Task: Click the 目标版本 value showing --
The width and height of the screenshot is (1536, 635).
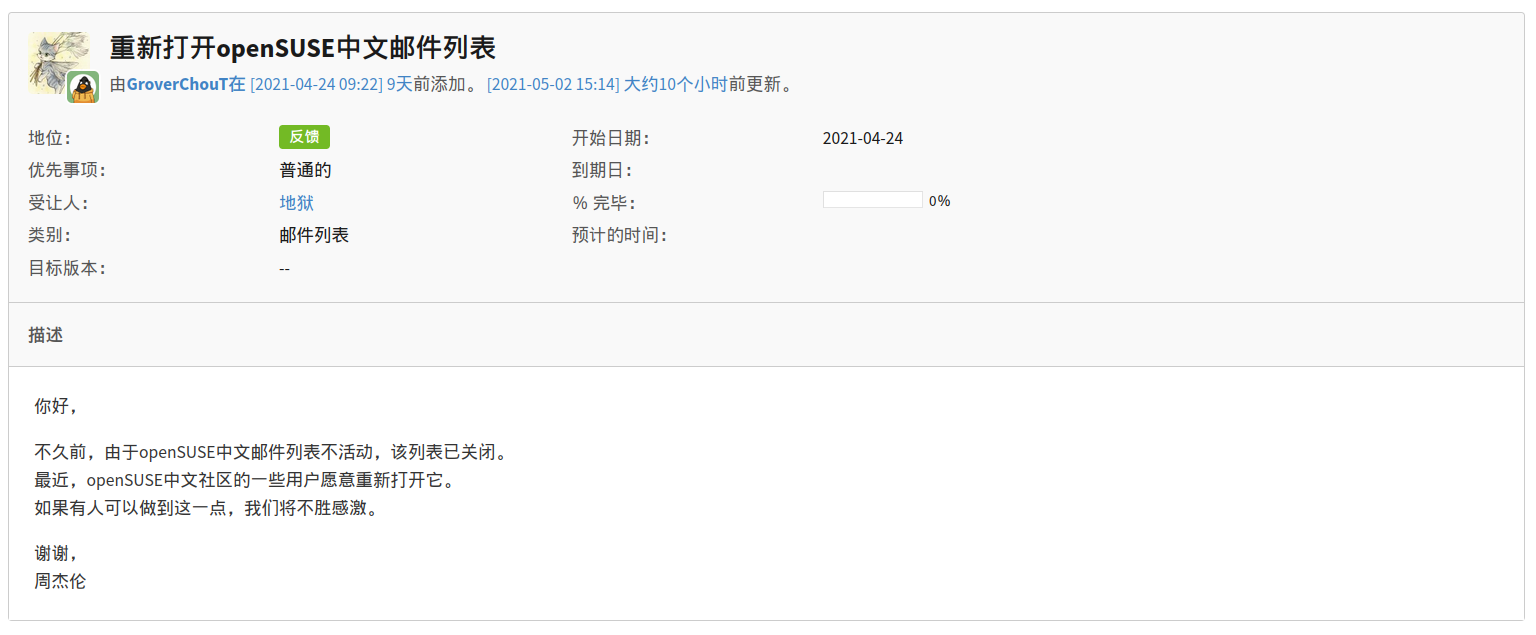Action: (284, 268)
